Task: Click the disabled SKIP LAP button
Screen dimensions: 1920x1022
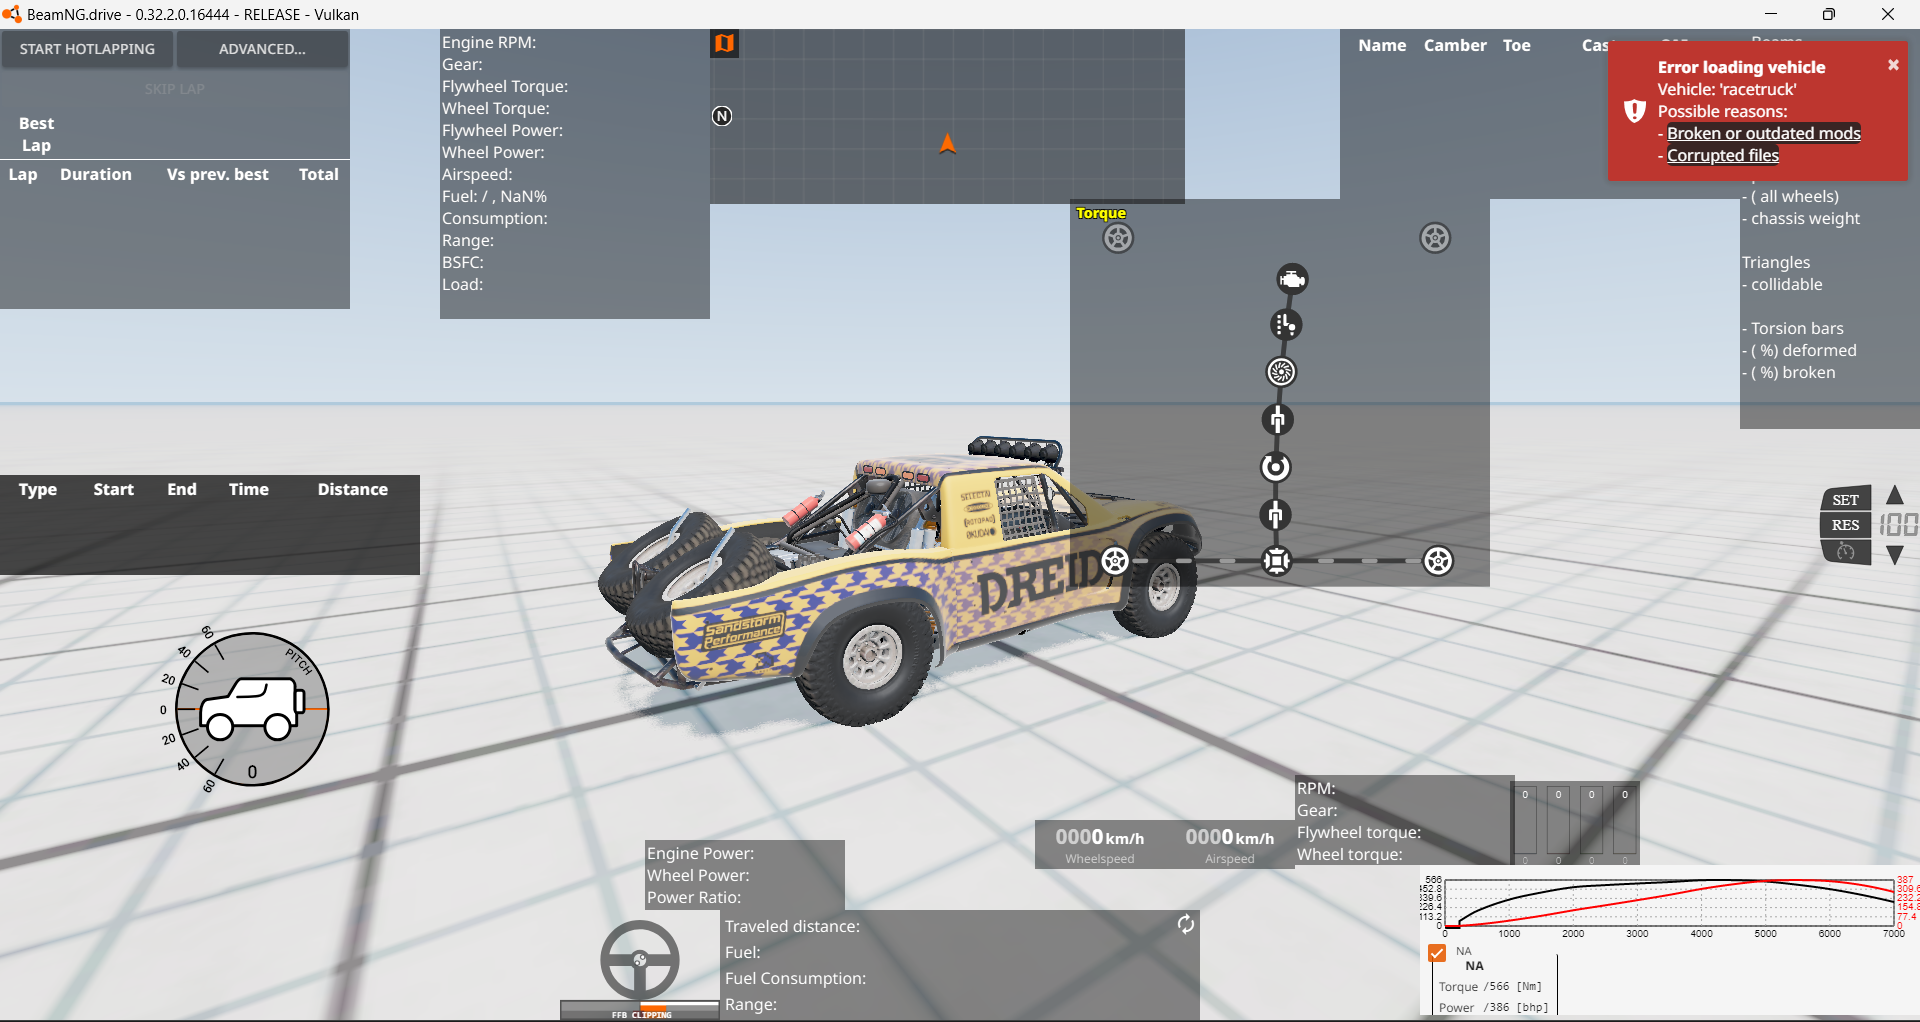Action: point(175,89)
